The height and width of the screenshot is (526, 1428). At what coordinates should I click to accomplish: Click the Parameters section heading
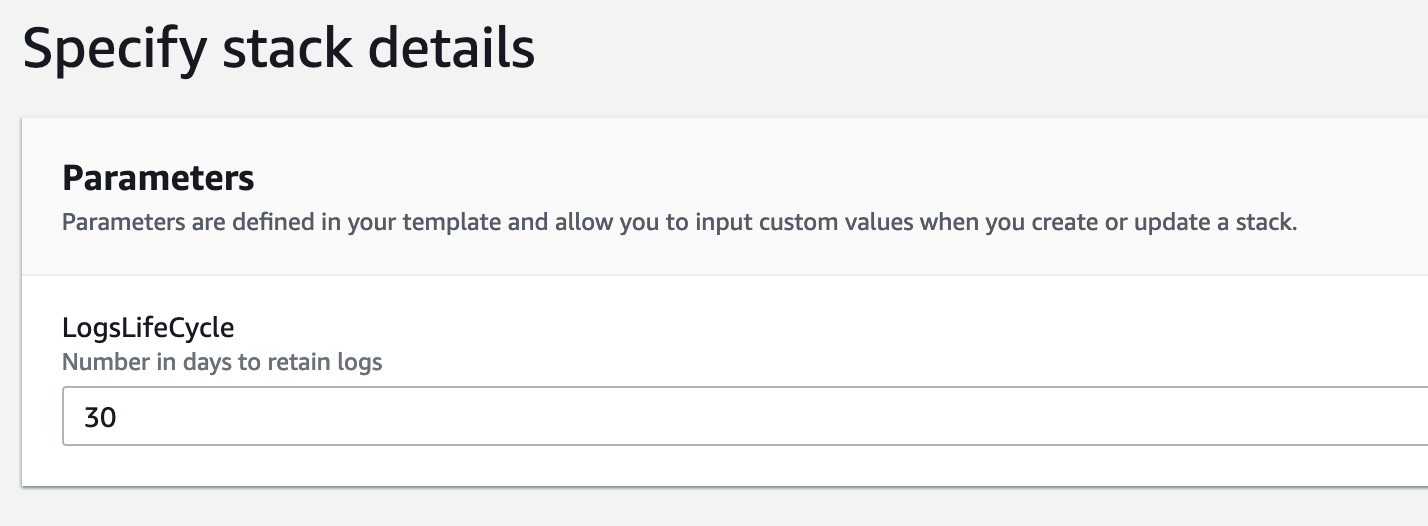click(x=158, y=178)
